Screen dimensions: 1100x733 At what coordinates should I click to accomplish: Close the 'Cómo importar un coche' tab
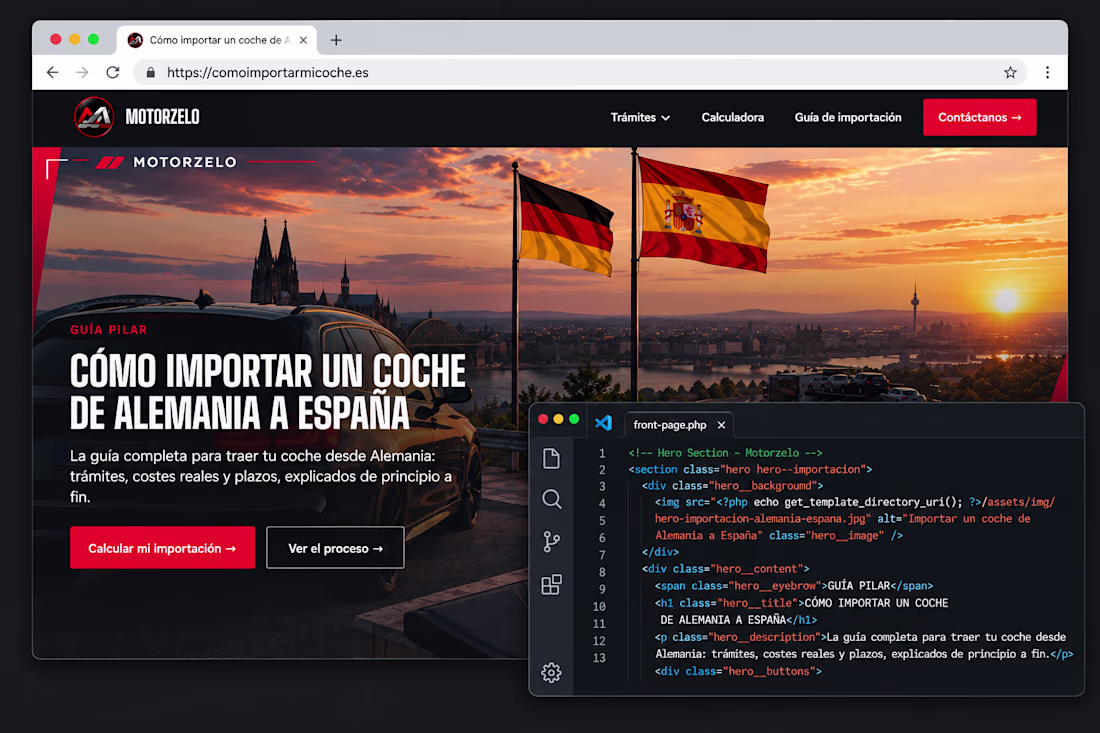tap(303, 40)
